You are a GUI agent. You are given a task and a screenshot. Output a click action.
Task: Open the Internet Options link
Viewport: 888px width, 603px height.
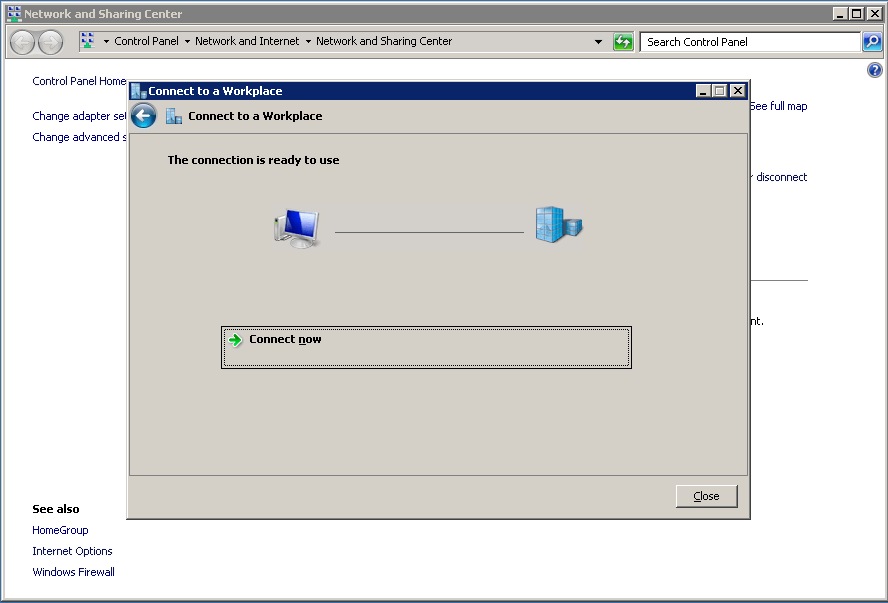72,551
